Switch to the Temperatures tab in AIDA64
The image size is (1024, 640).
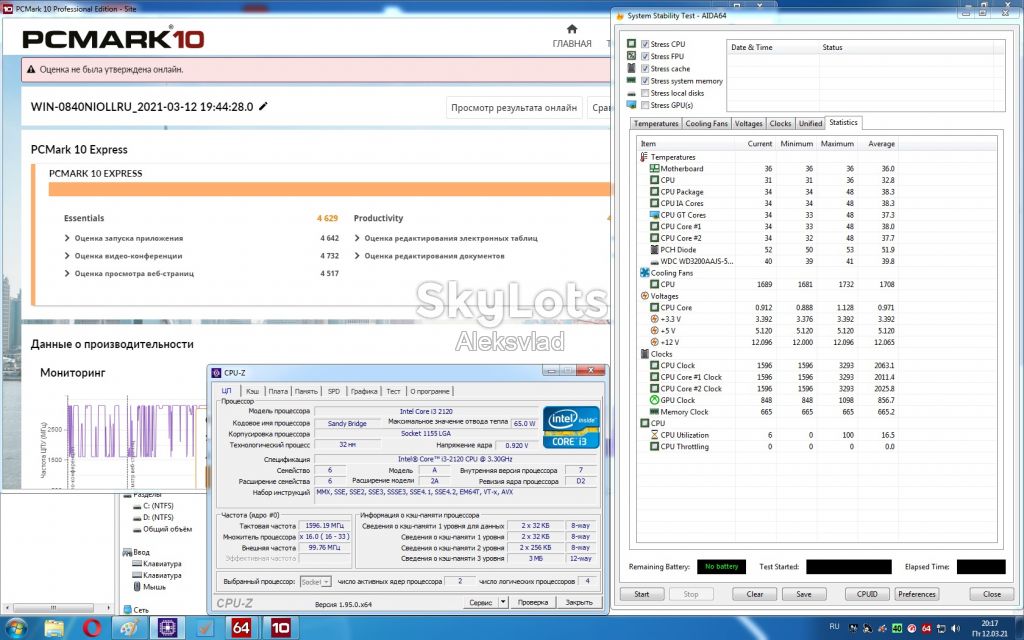coord(656,123)
